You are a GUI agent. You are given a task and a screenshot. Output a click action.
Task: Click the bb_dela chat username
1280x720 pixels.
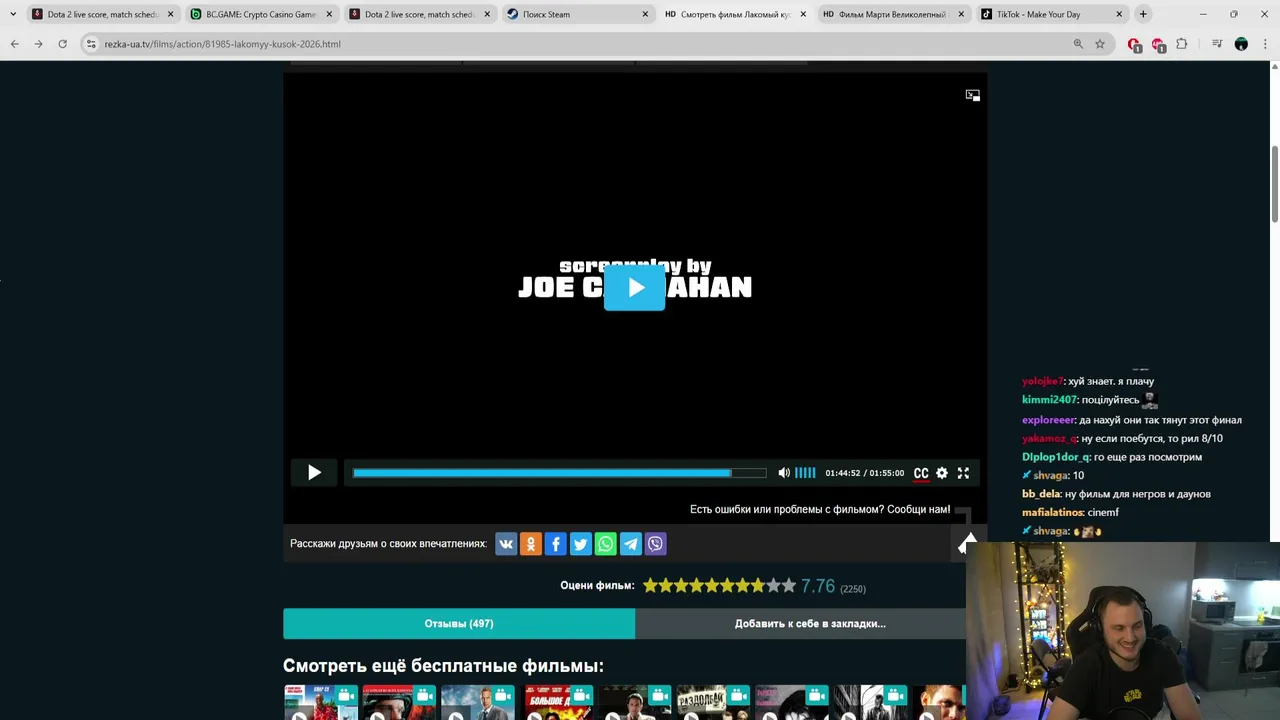point(1041,494)
